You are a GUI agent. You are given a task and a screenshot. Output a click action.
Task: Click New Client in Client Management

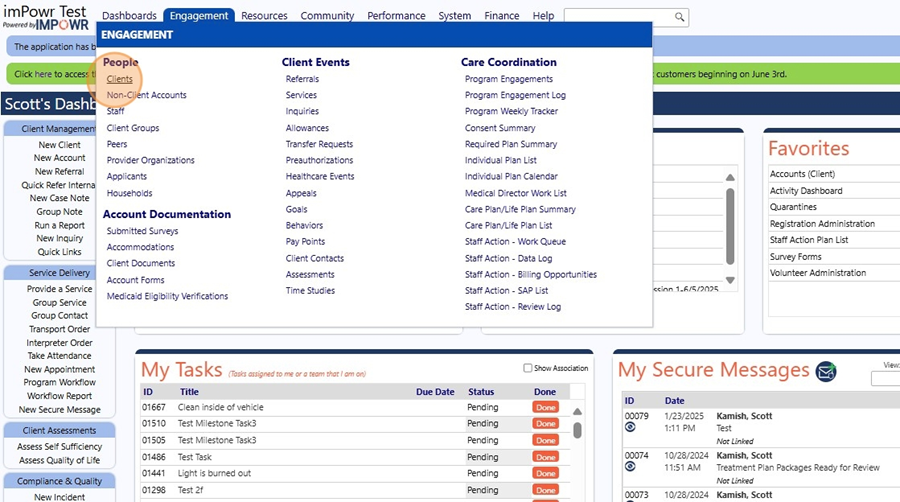pos(59,145)
